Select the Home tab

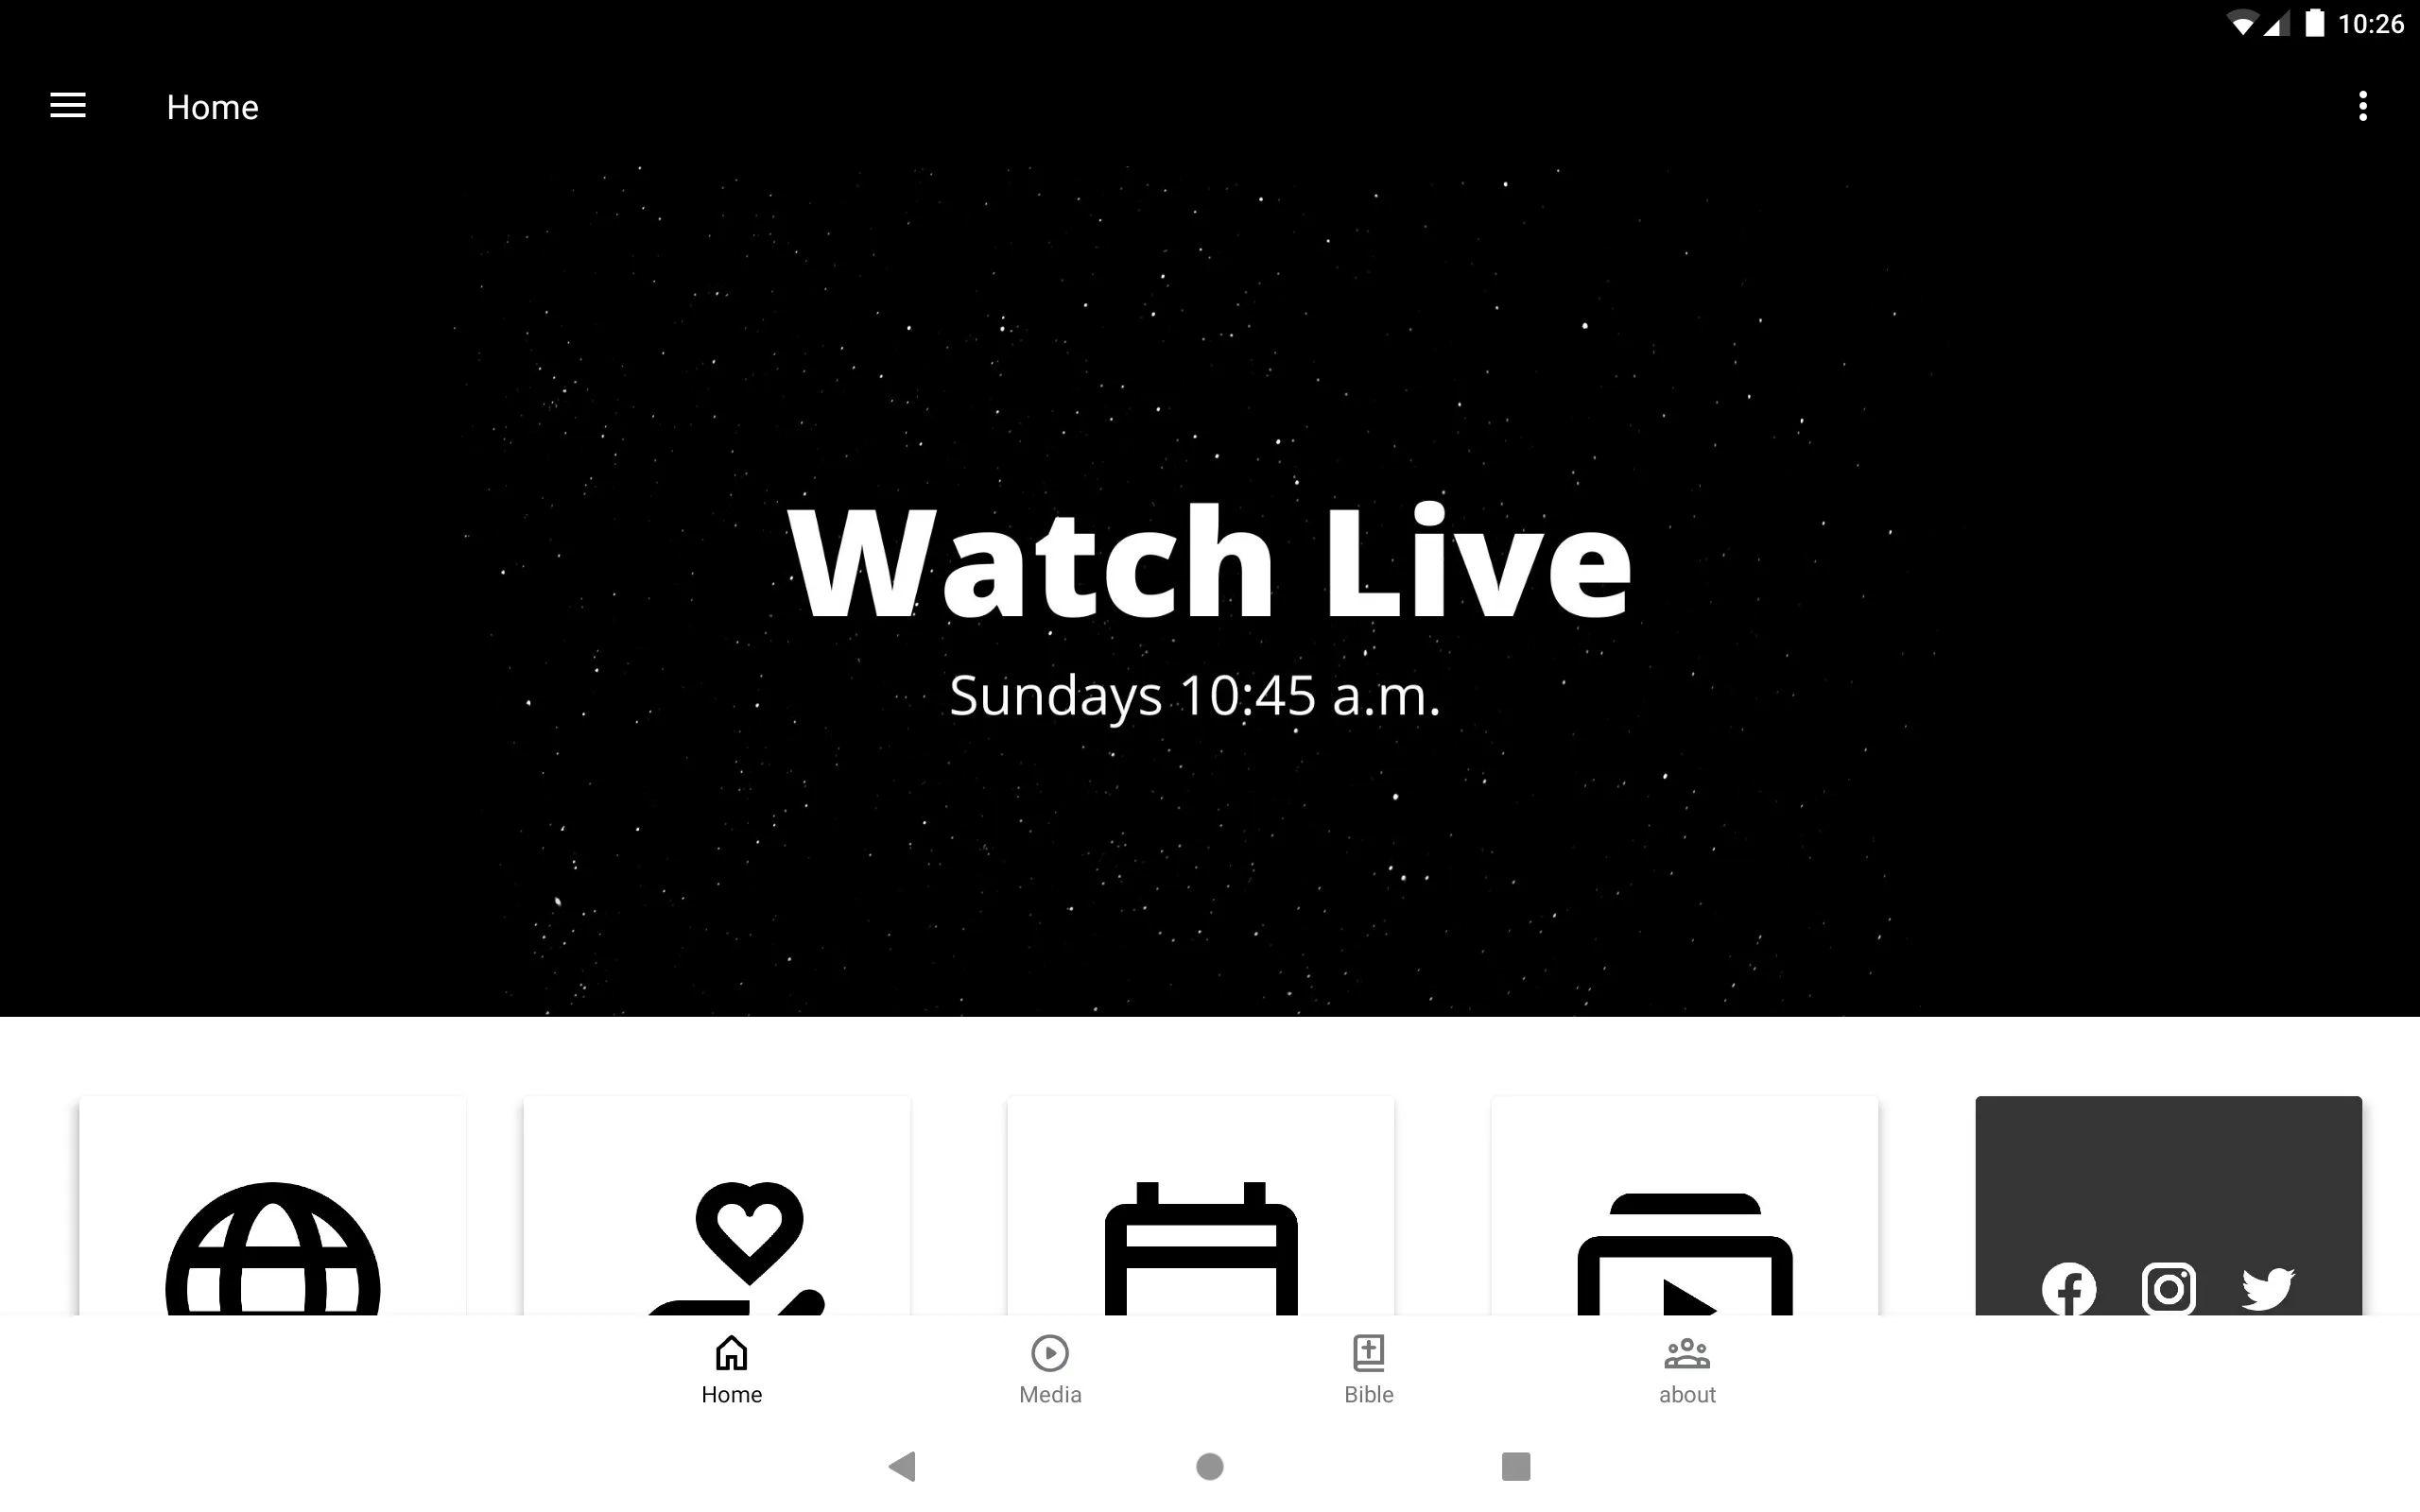(x=732, y=1369)
